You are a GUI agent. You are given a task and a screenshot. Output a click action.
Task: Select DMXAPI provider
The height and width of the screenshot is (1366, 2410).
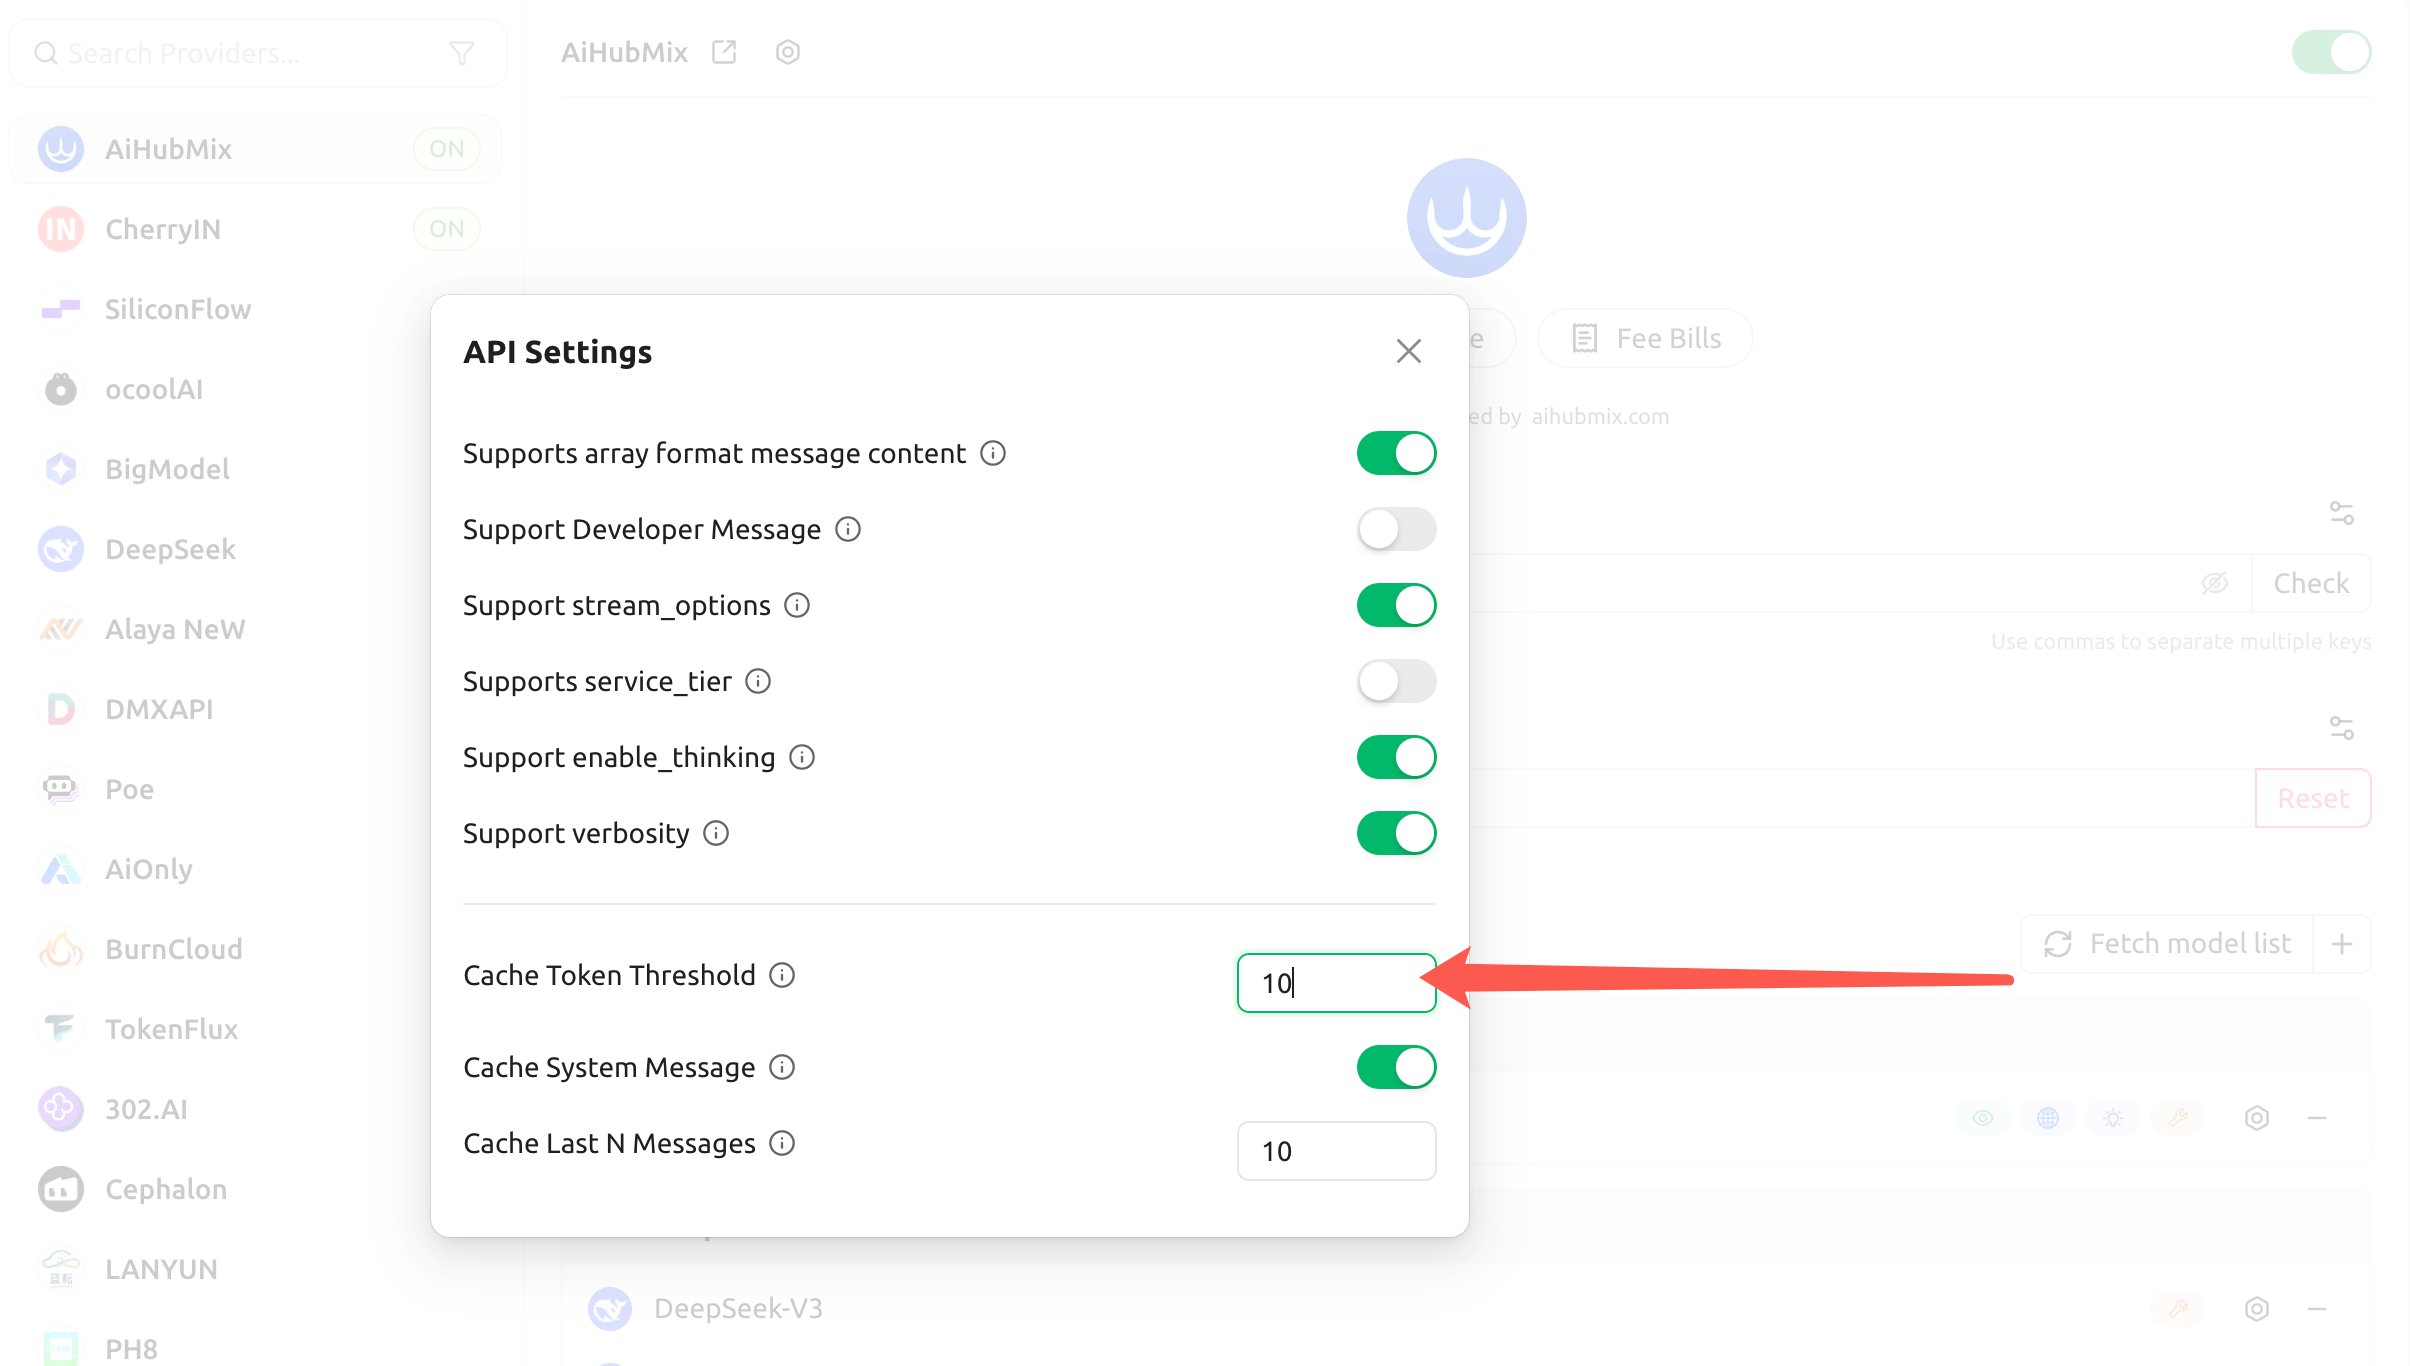[220, 709]
